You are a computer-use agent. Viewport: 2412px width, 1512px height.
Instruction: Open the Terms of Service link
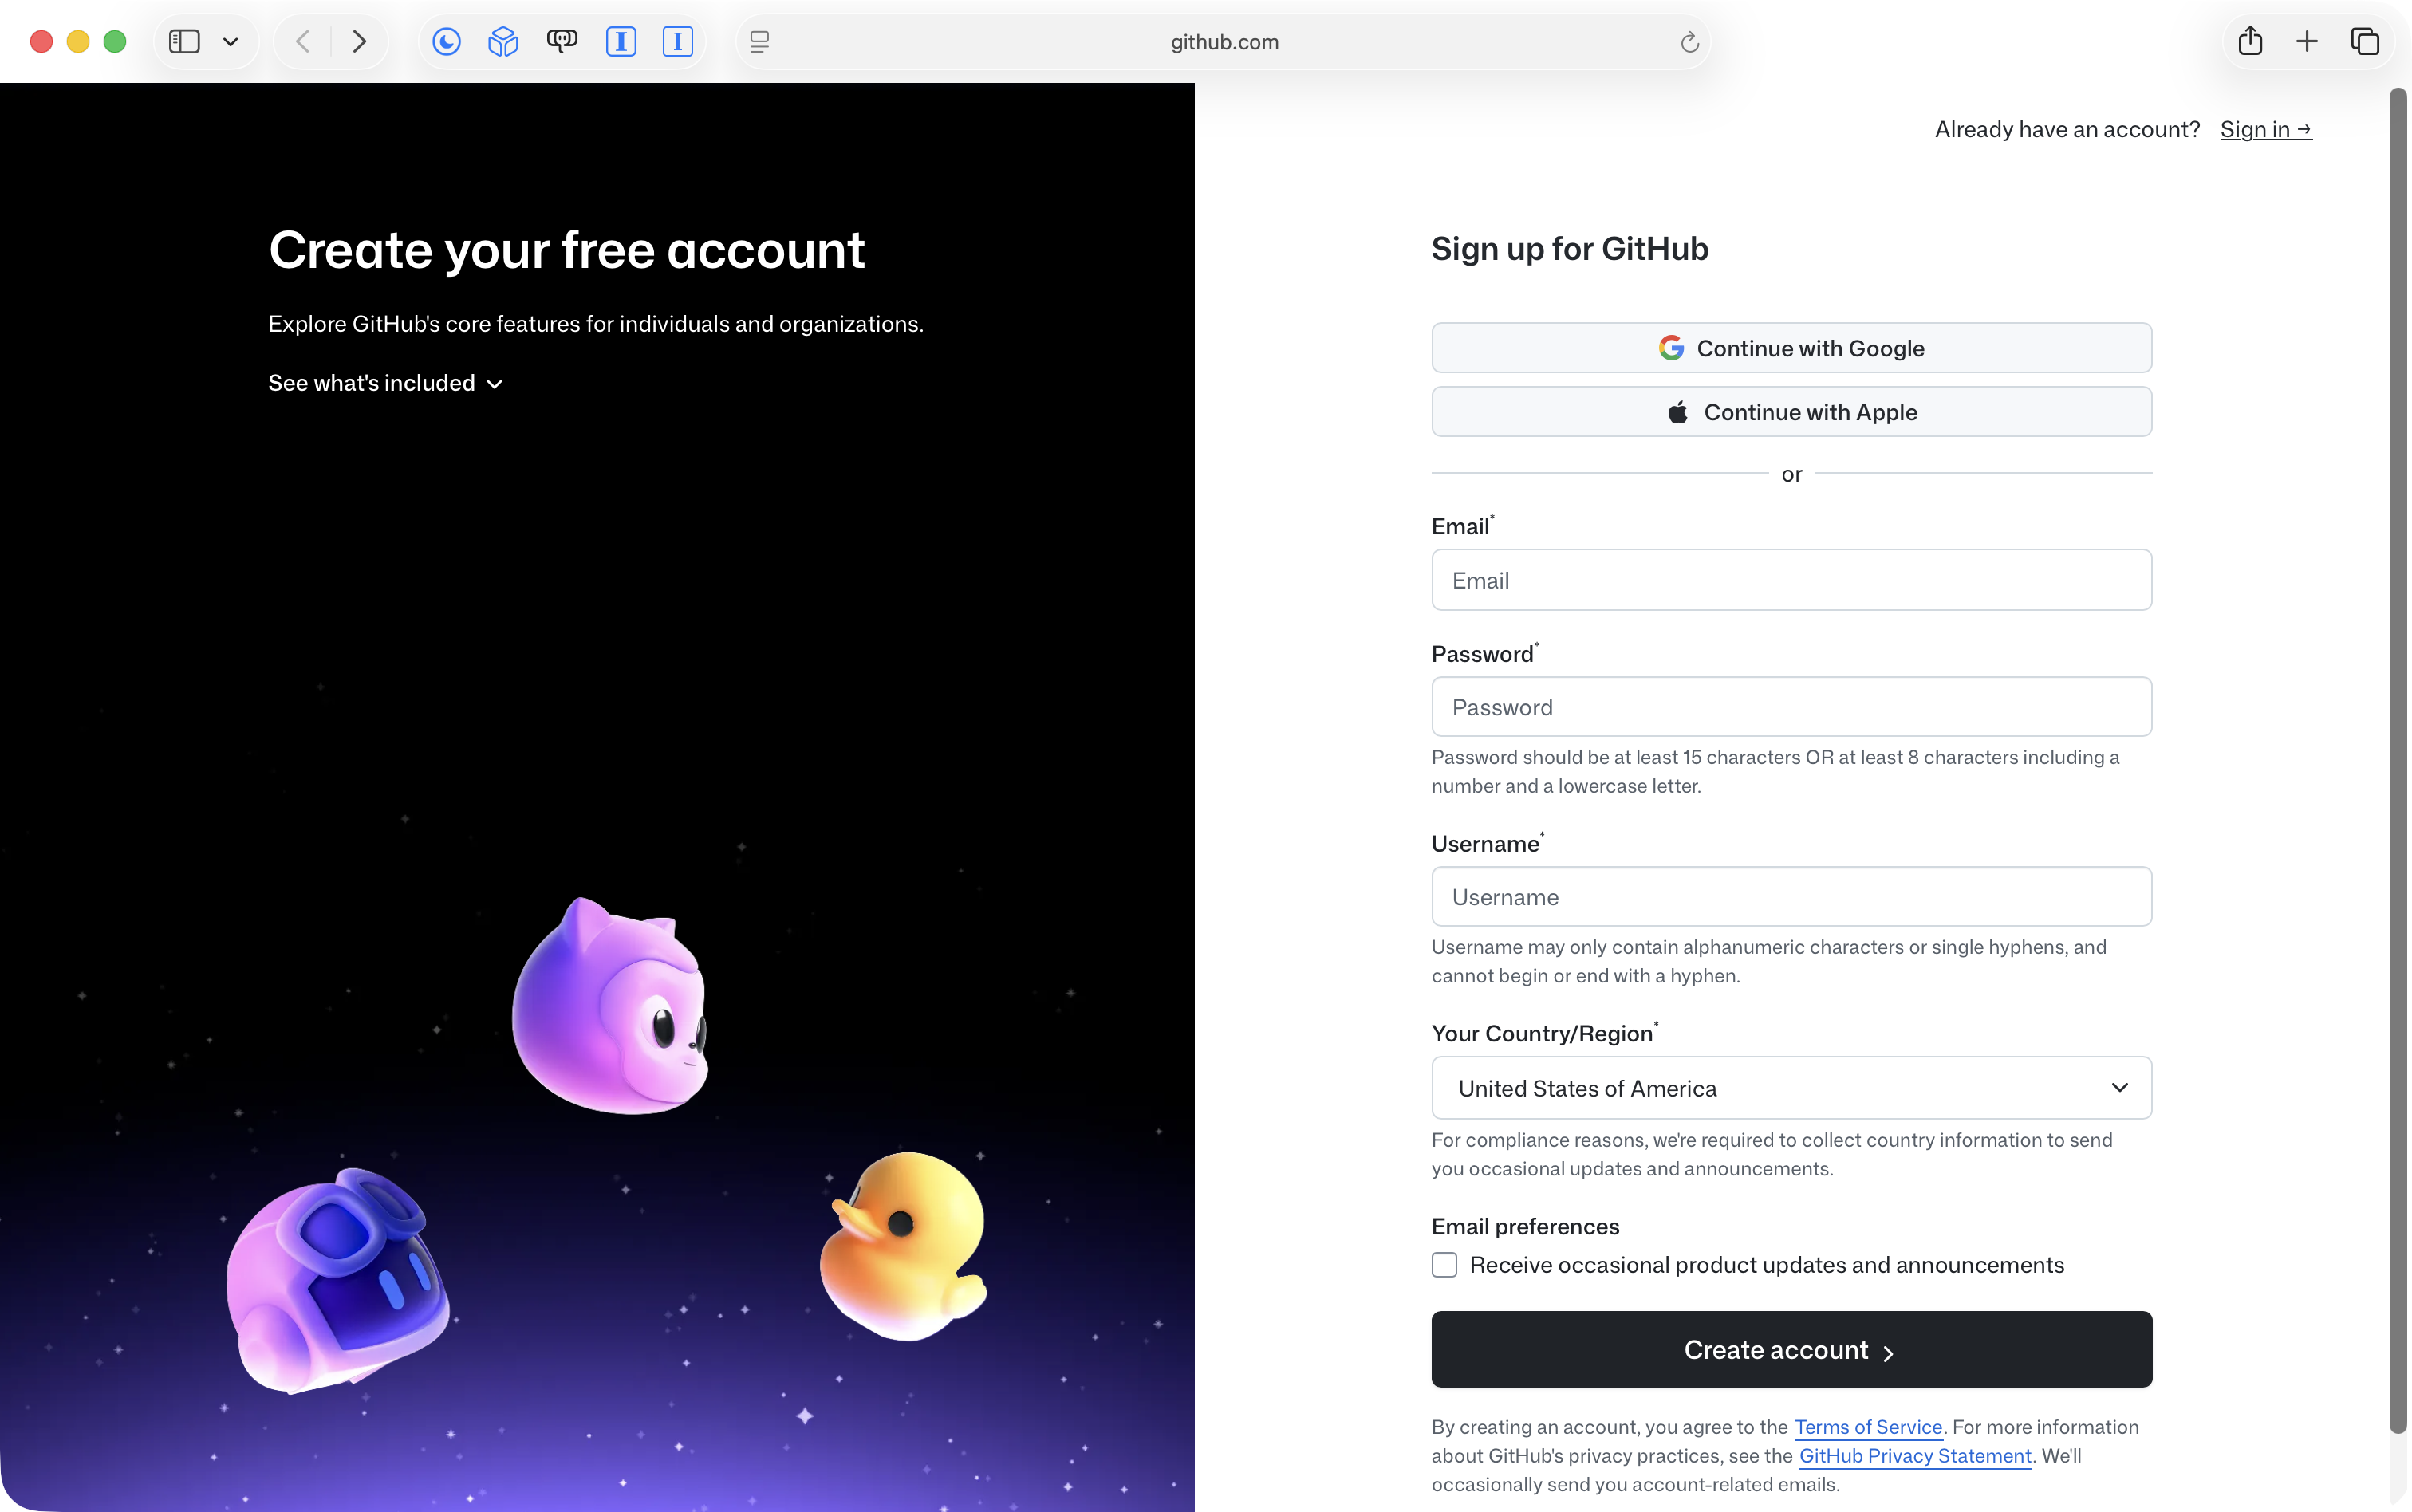point(1867,1427)
